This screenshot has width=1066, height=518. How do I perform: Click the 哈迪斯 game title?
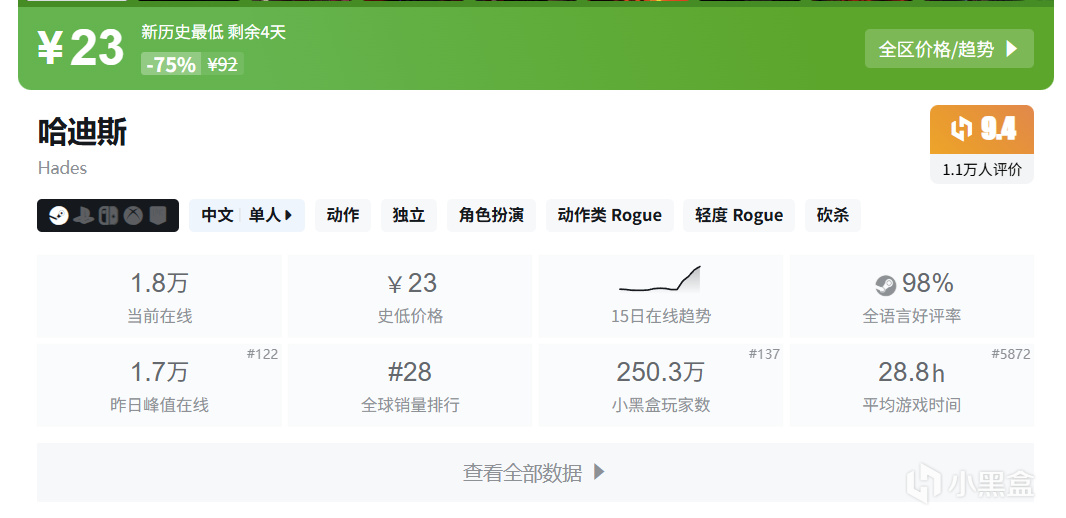click(x=82, y=132)
